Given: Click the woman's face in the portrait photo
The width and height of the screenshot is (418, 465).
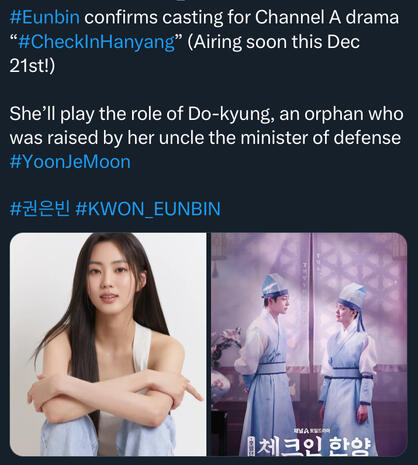Looking at the screenshot, I should 107,283.
